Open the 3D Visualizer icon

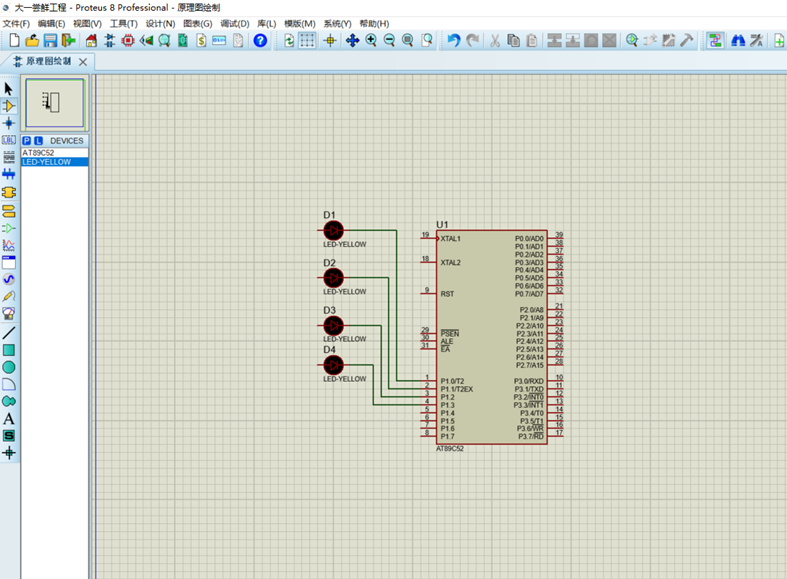(x=146, y=40)
